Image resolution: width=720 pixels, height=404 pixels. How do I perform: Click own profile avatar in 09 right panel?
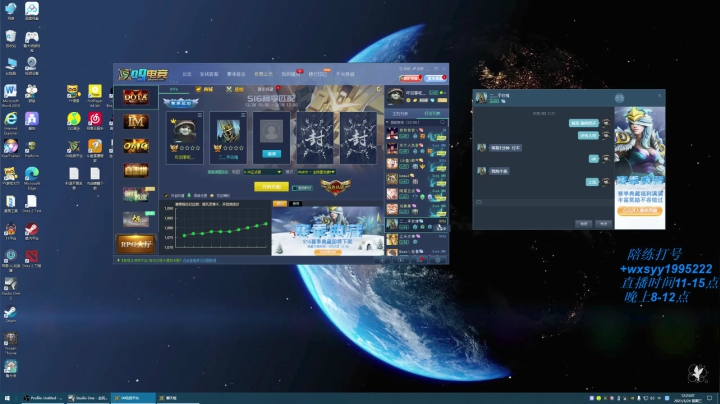point(395,96)
